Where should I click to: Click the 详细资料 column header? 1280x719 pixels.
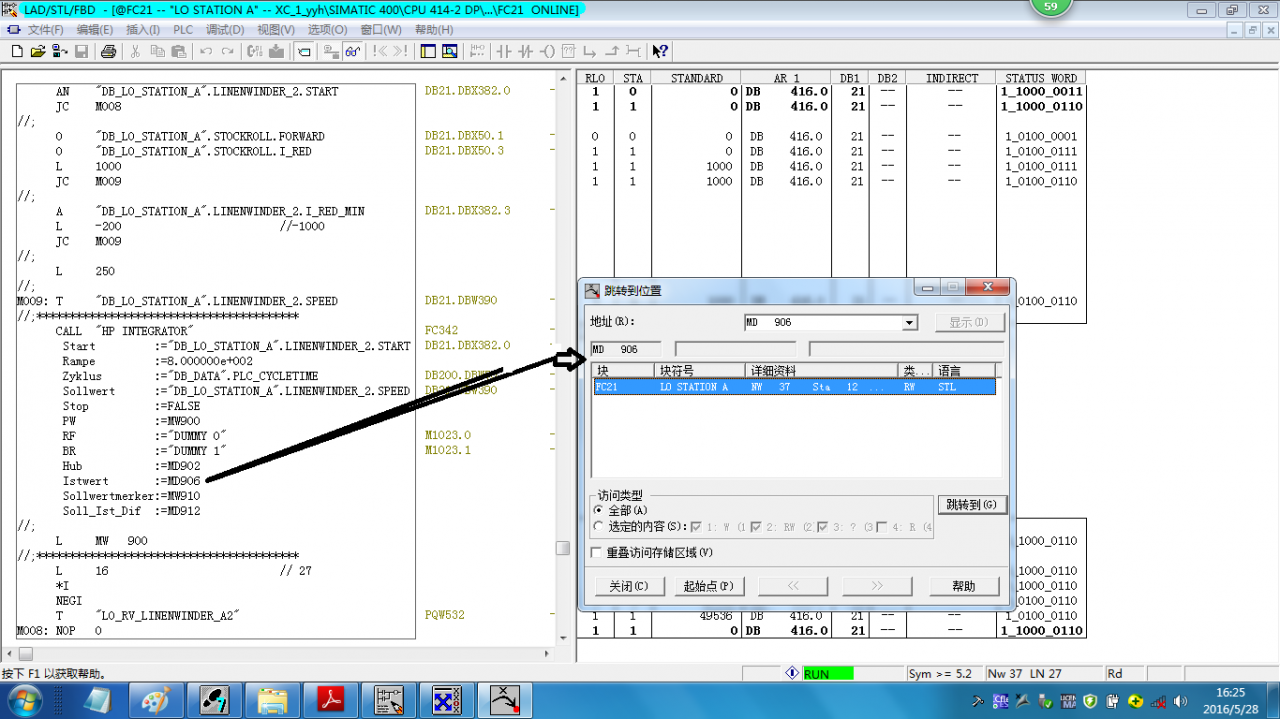822,371
